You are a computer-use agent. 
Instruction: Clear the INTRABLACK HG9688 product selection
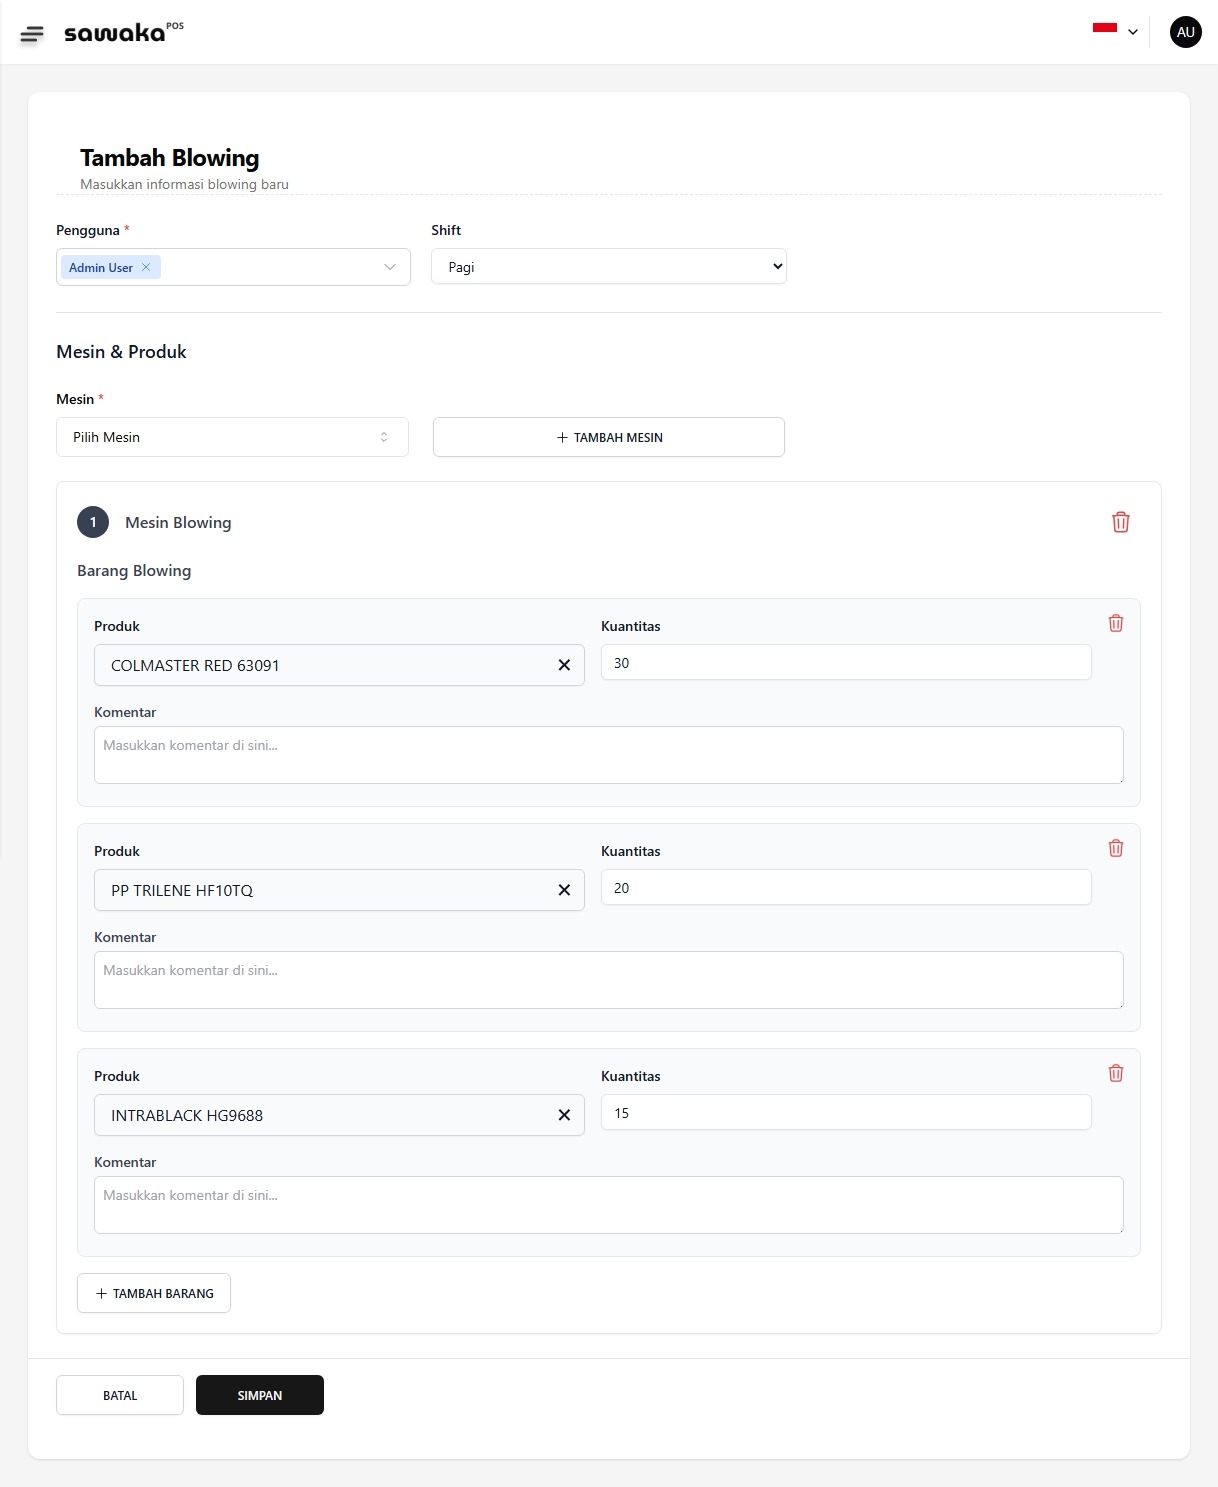pyautogui.click(x=564, y=1115)
